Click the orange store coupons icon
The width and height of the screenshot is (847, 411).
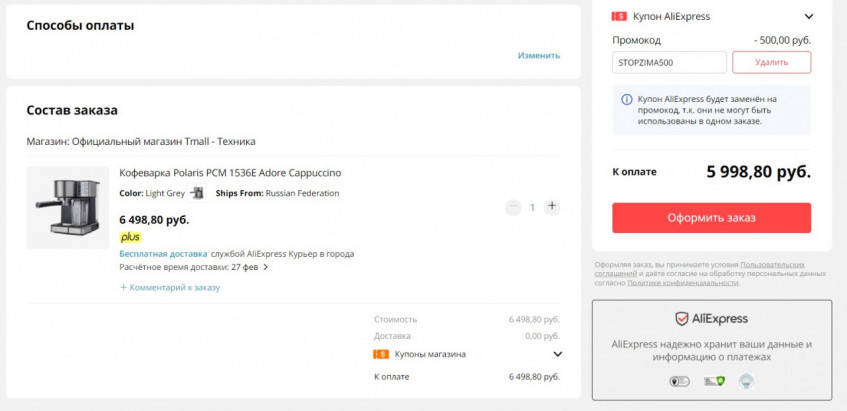pos(381,354)
